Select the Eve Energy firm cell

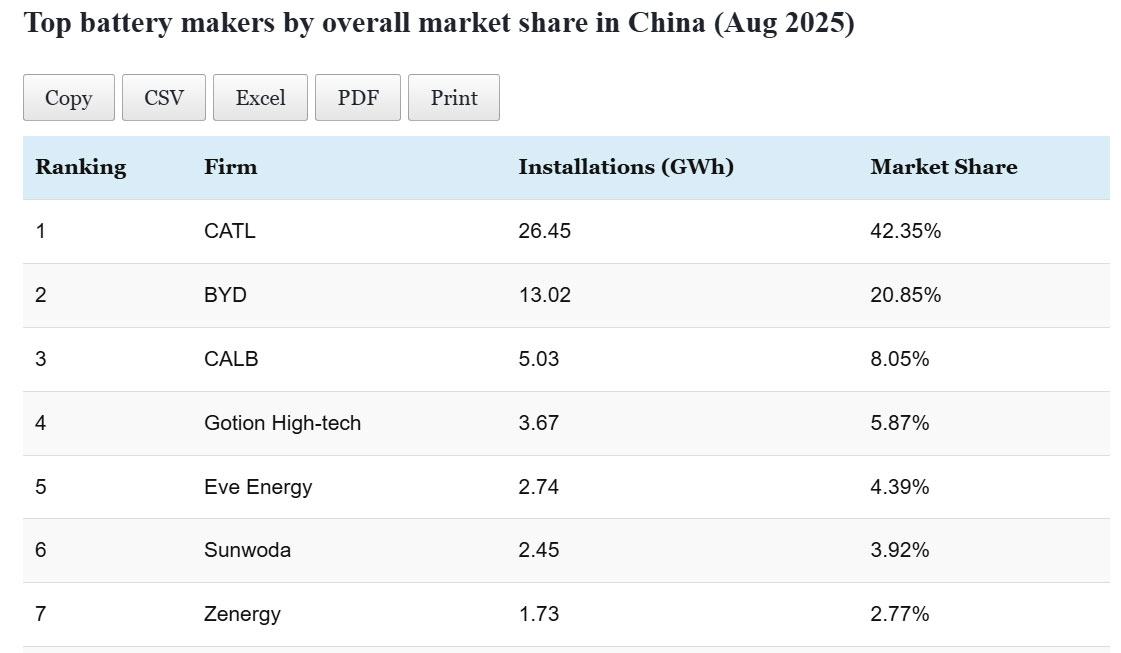click(258, 487)
